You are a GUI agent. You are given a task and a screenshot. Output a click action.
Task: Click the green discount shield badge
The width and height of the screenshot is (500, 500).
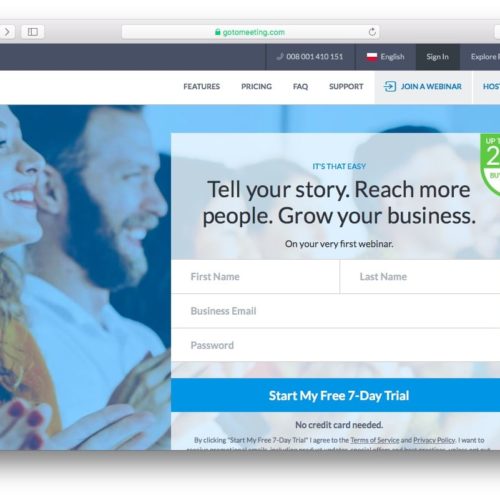pyautogui.click(x=490, y=164)
